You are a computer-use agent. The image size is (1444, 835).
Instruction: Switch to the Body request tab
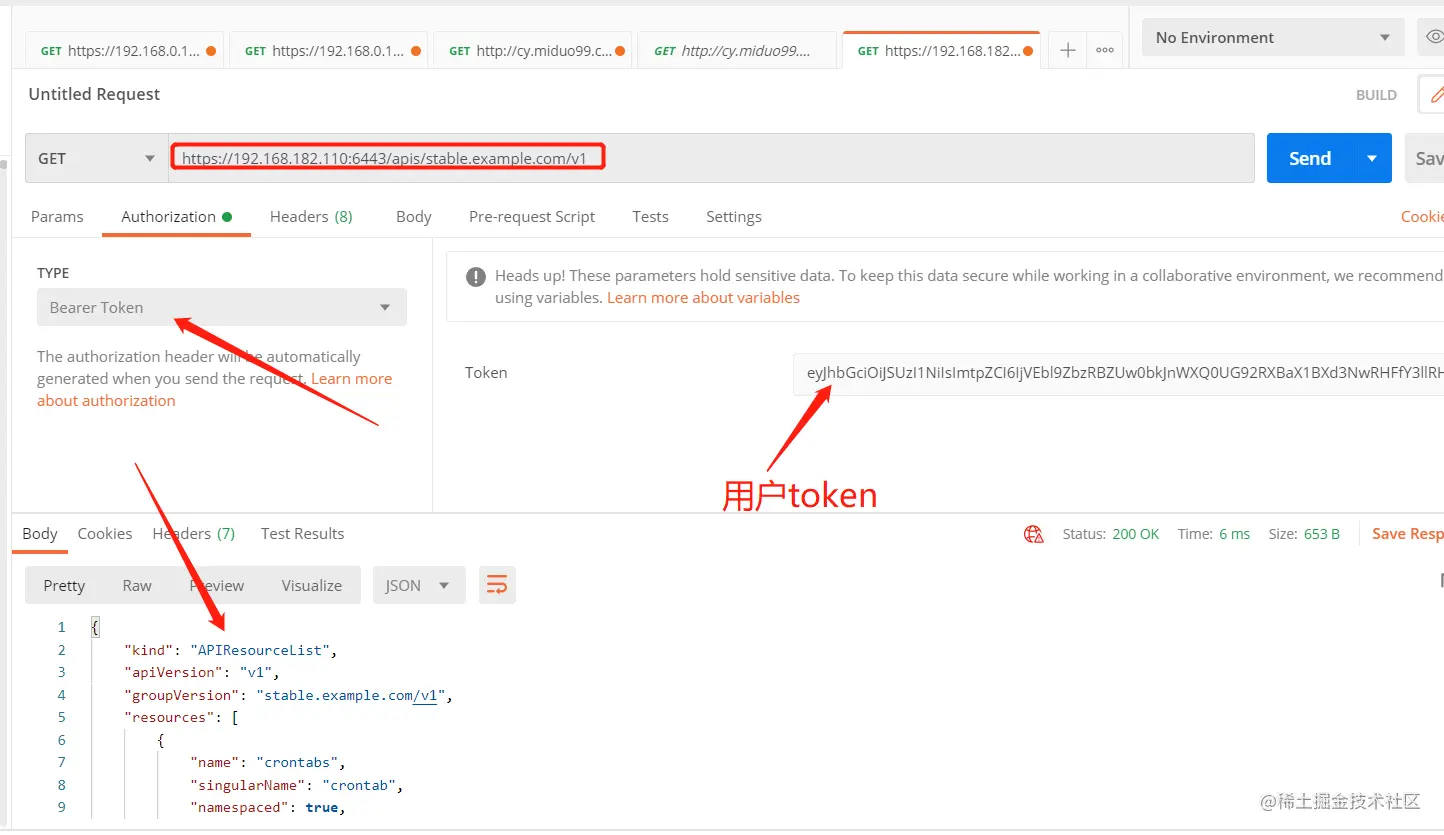coord(413,216)
